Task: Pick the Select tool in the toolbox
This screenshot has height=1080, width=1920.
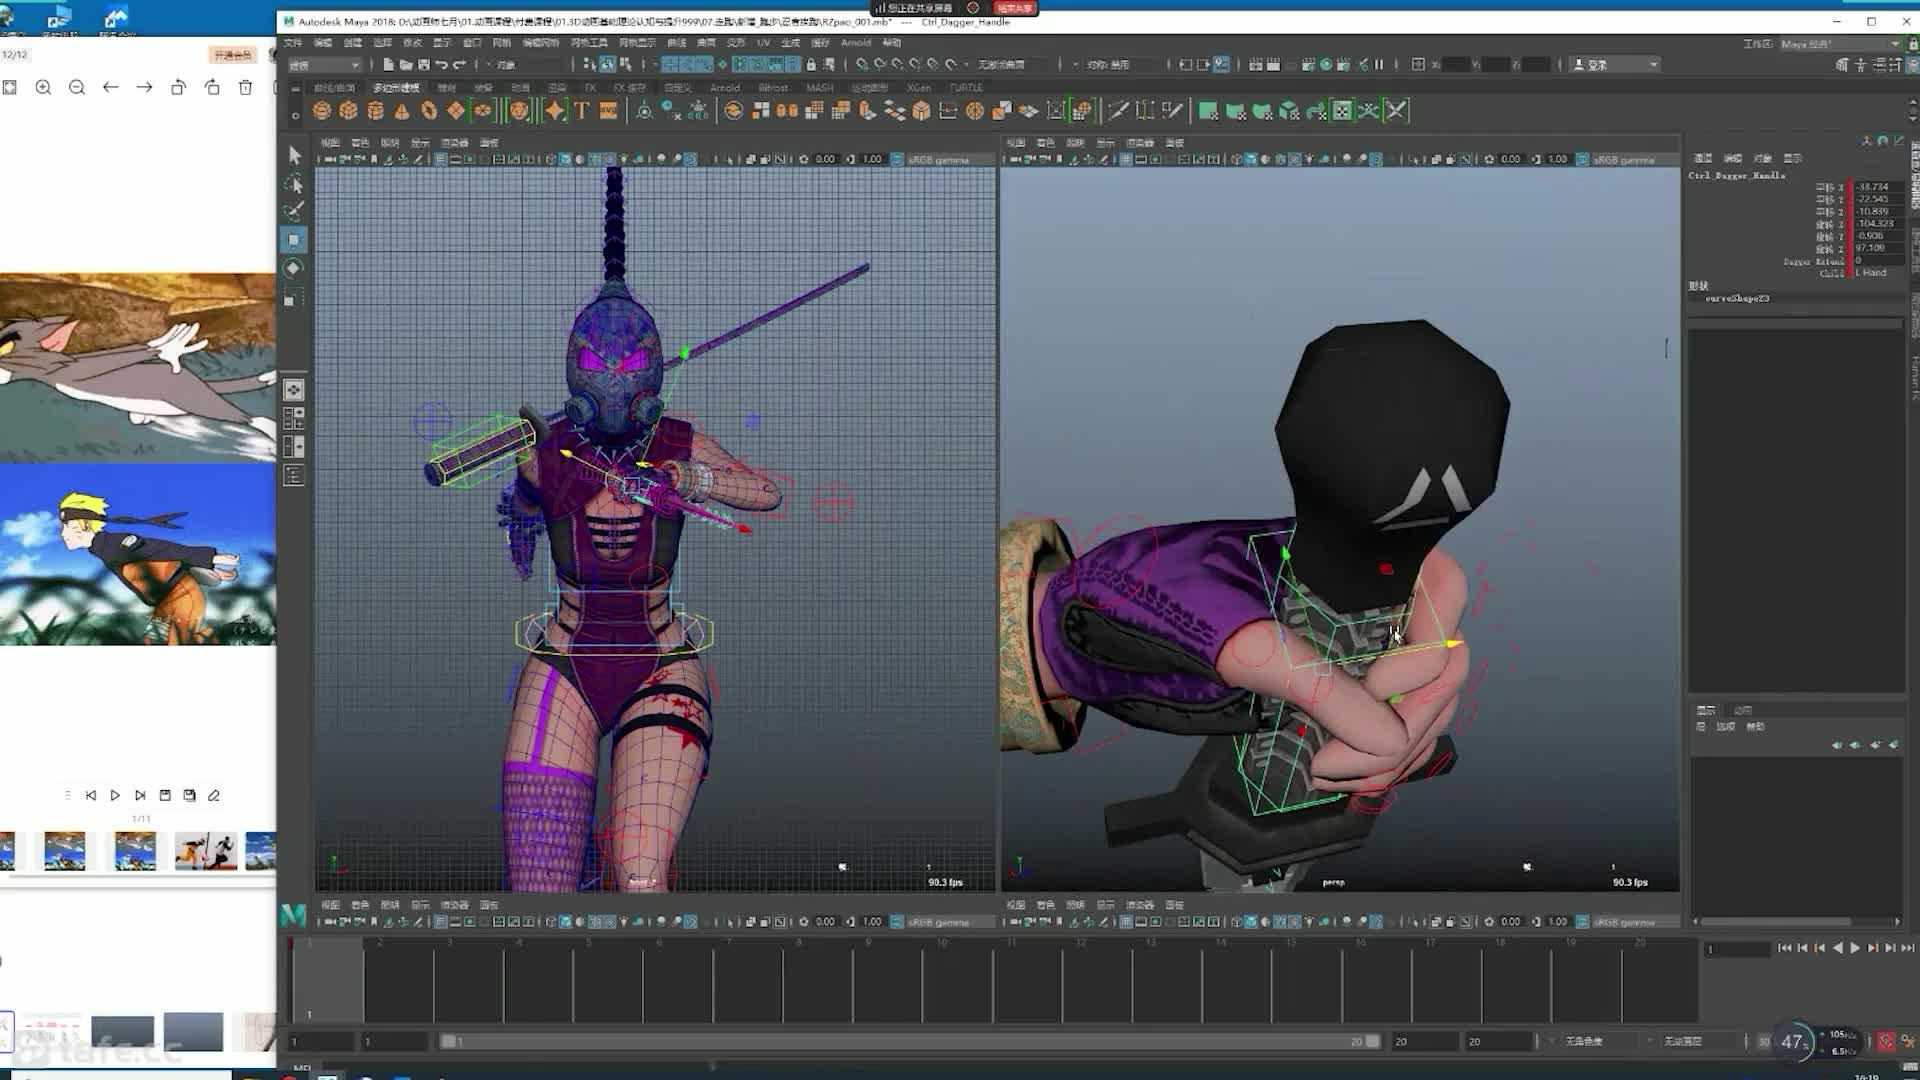Action: pos(294,154)
